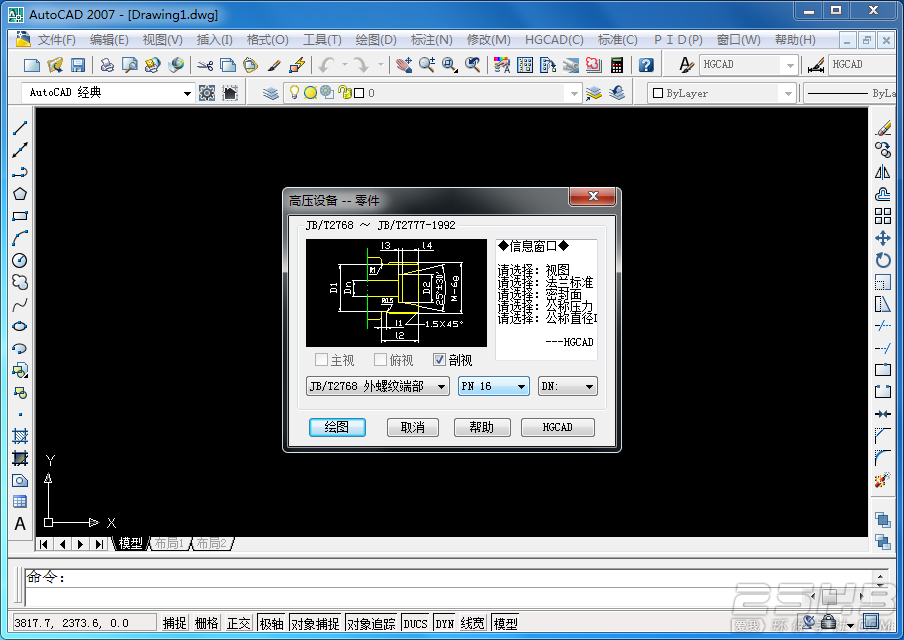Select the Hatch tool
Viewport: 904px width, 640px height.
20,436
